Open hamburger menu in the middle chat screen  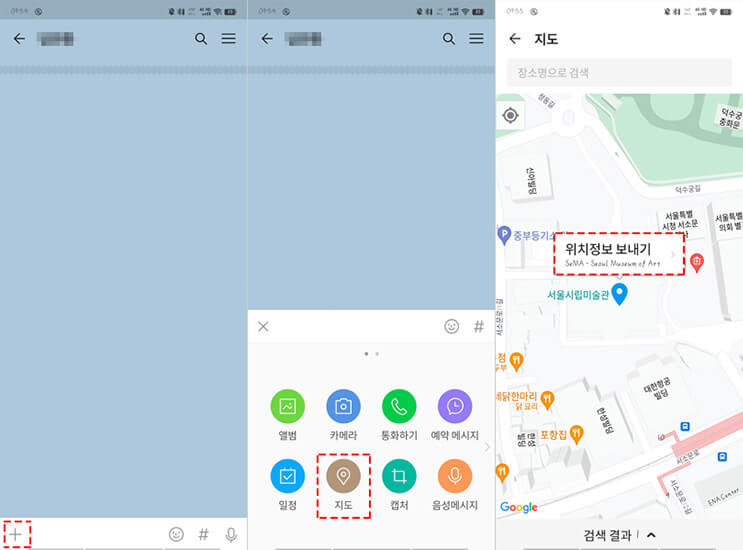pos(476,38)
